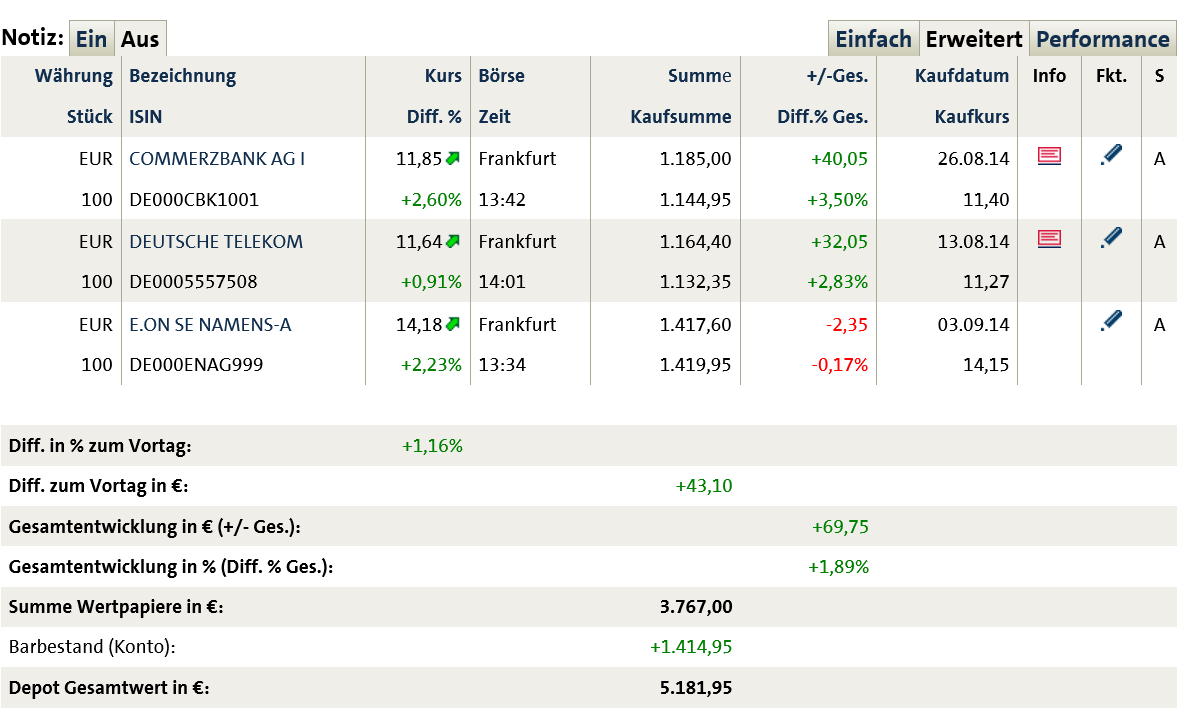Click the edit pencil icon for Commerzbank
The height and width of the screenshot is (728, 1183).
click(1110, 155)
